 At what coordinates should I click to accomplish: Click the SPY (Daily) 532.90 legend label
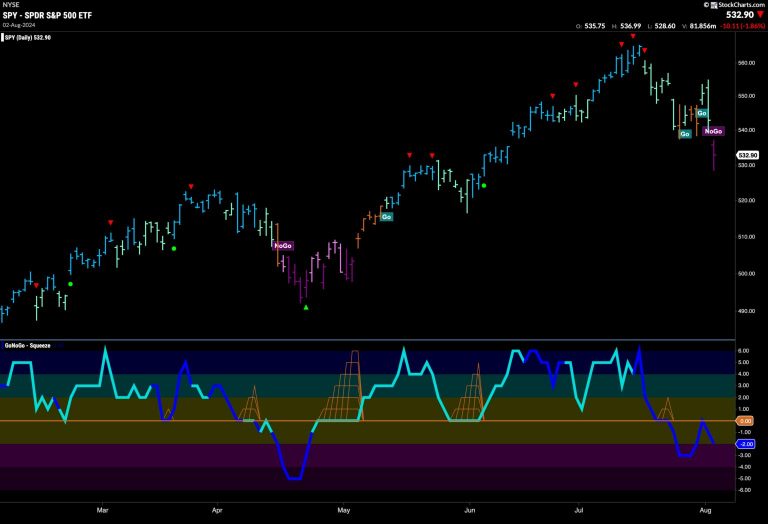point(28,38)
